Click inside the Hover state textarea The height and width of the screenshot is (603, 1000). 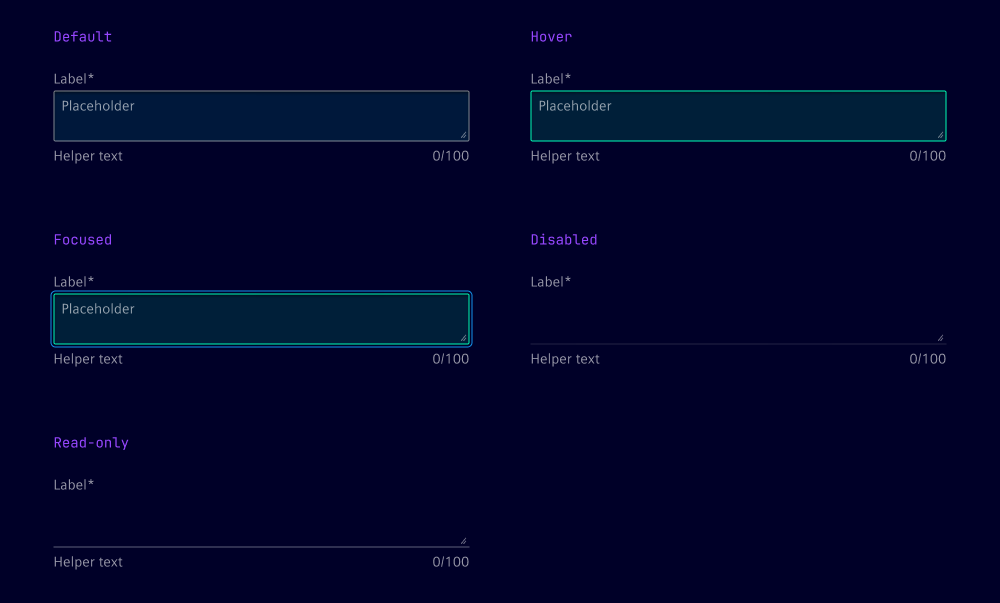click(x=737, y=117)
